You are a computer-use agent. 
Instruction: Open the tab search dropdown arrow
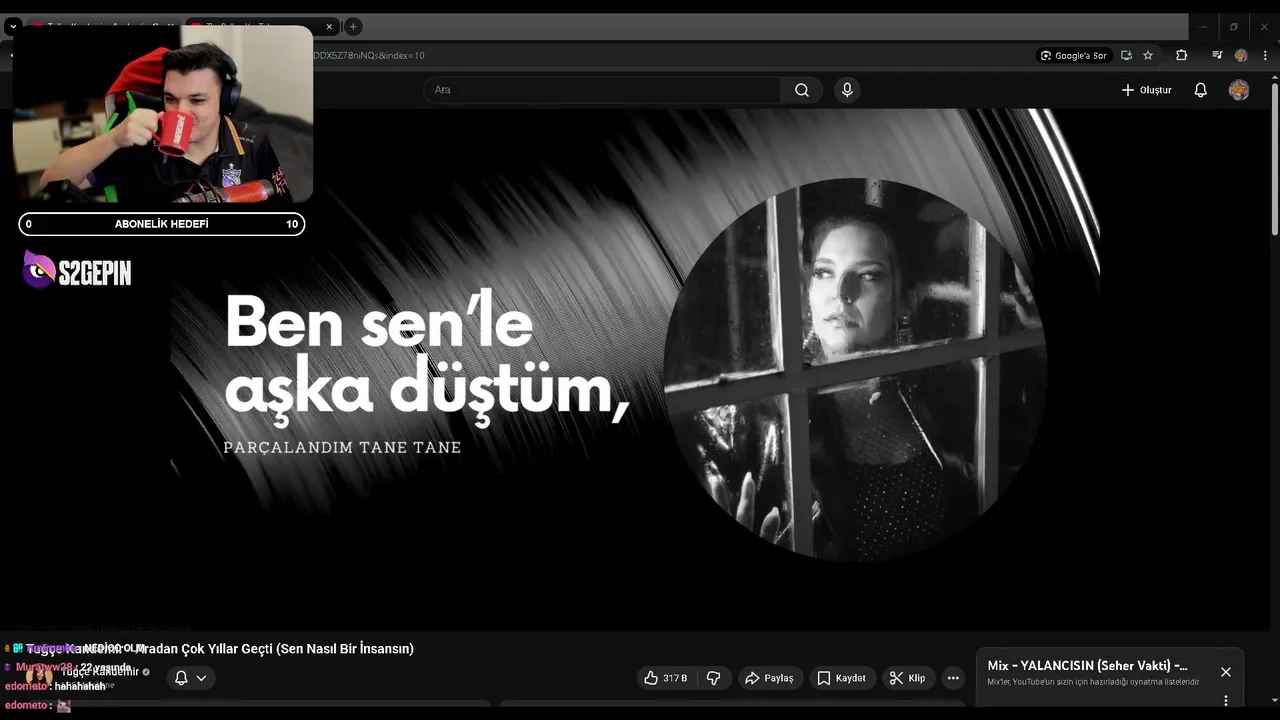pos(13,27)
